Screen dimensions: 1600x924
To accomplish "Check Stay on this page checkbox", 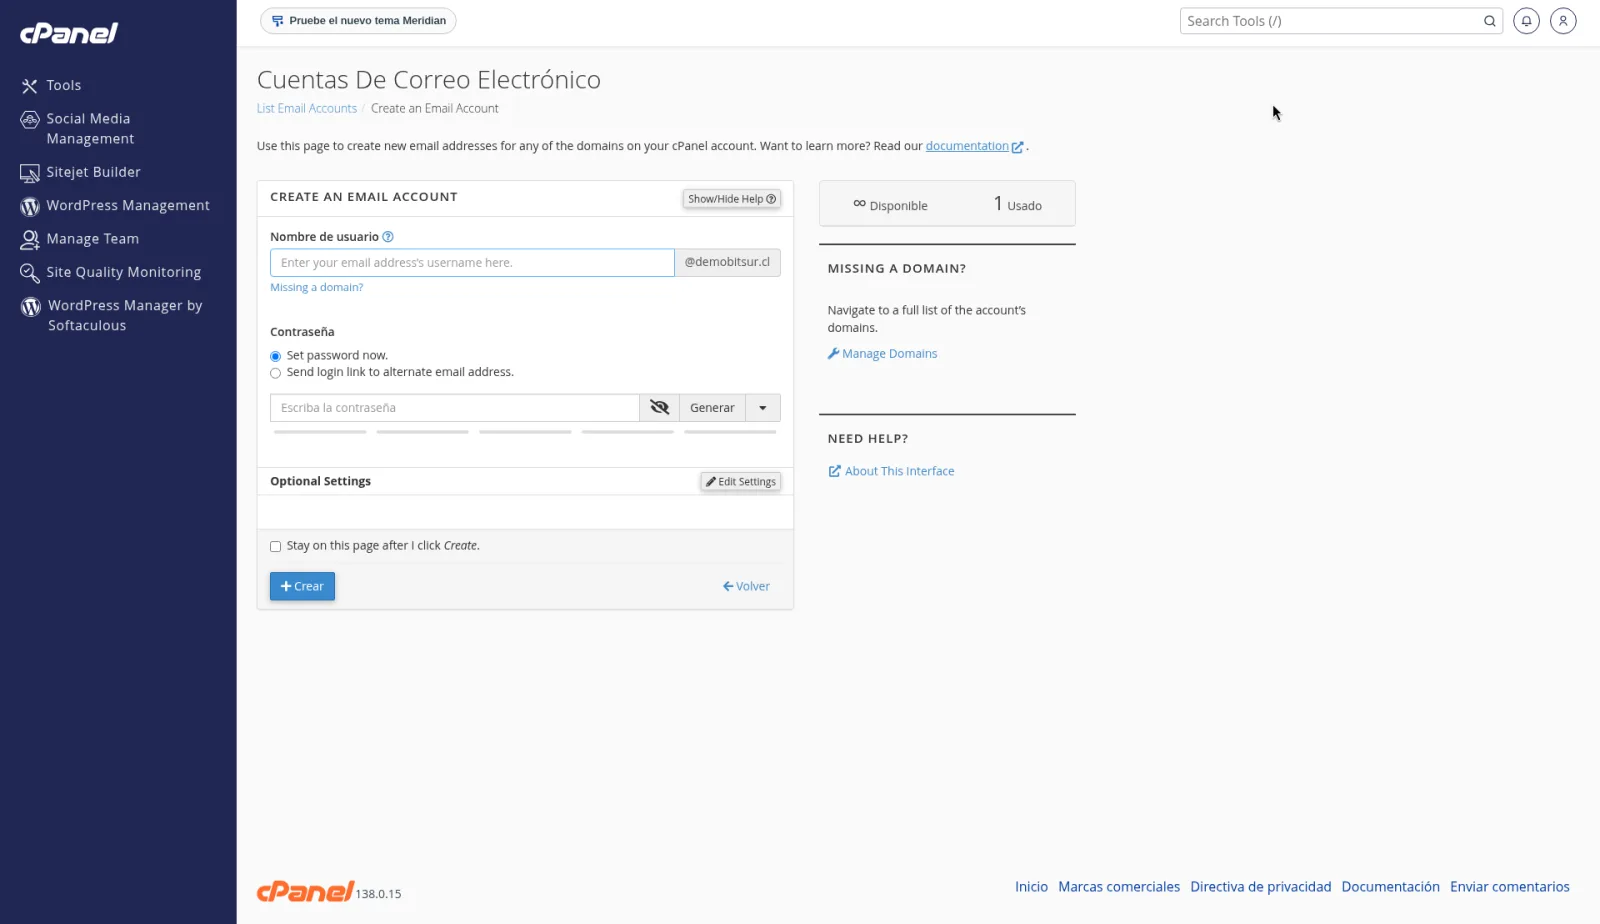I will point(275,547).
